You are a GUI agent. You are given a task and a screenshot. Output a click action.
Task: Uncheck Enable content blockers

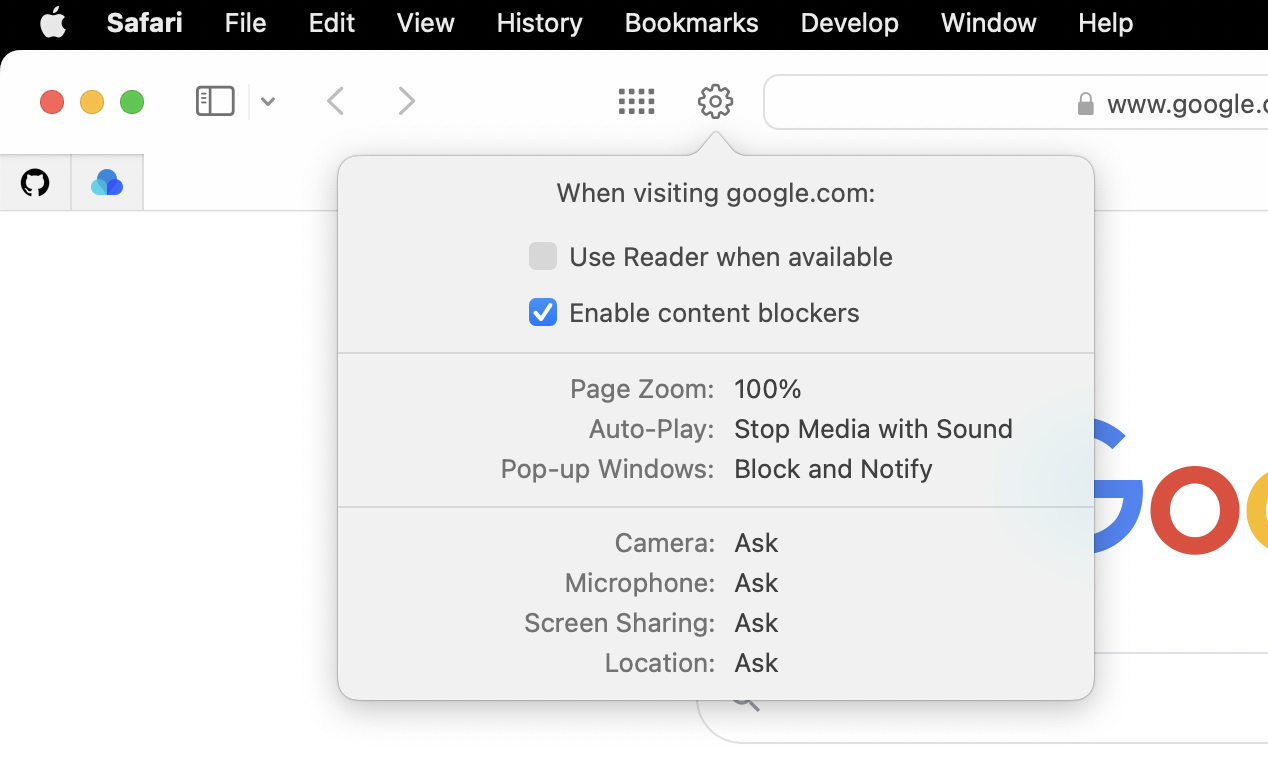[x=543, y=312]
